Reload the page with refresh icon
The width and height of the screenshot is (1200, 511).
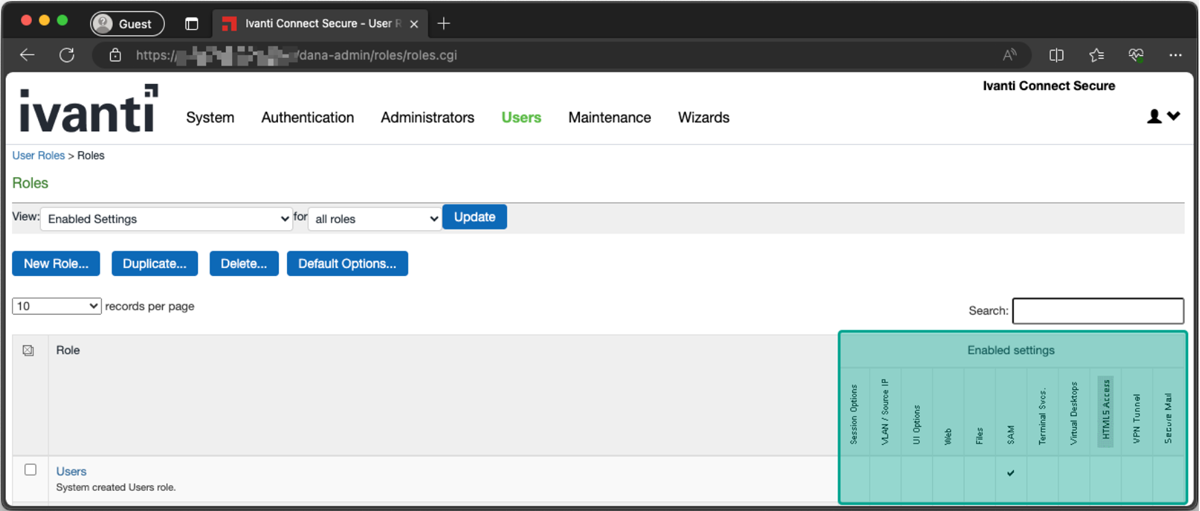coord(67,55)
